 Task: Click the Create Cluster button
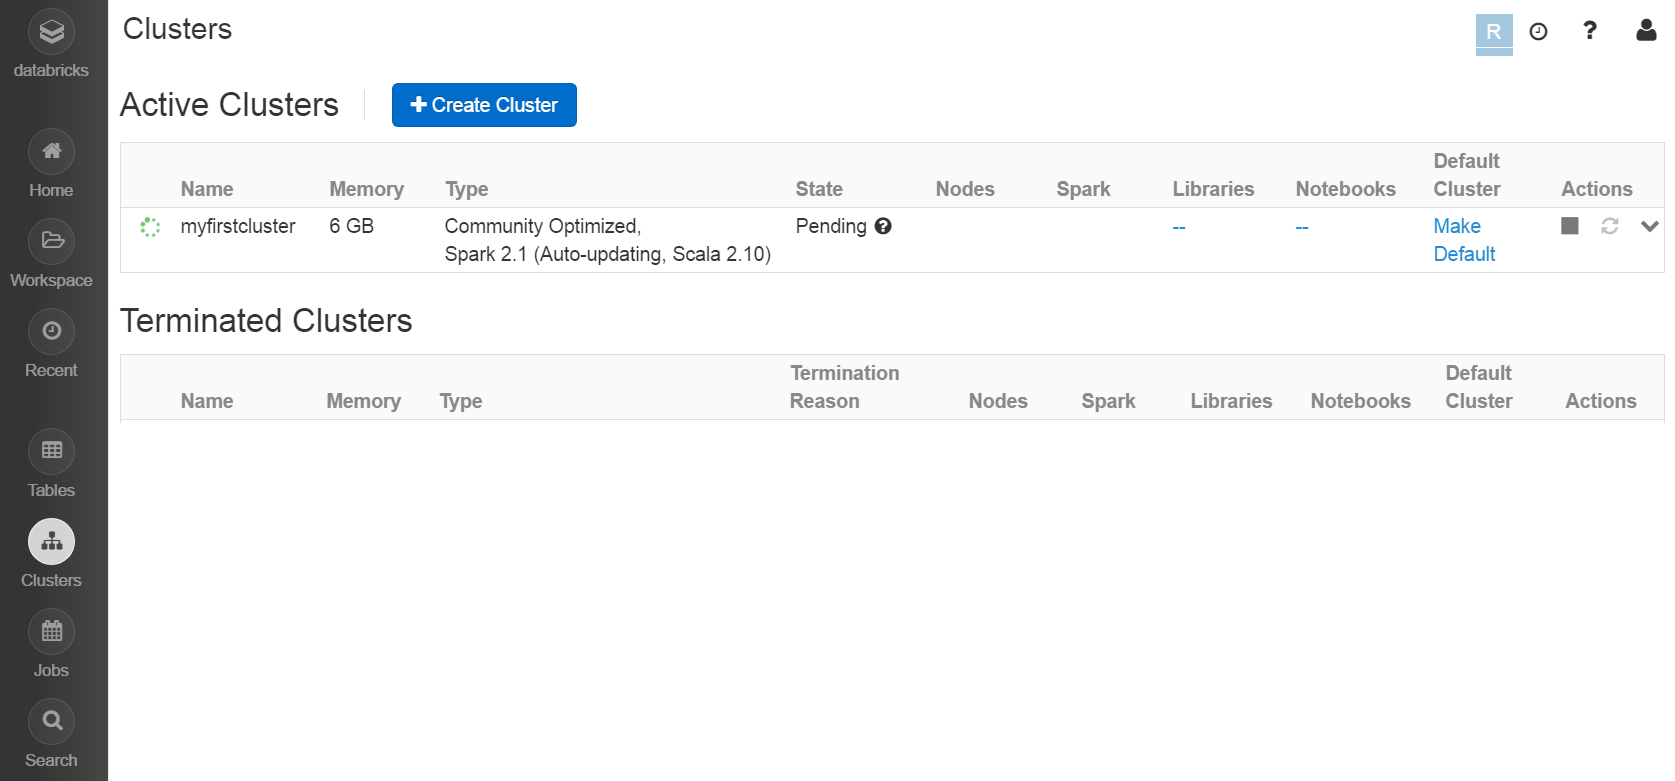click(x=484, y=105)
